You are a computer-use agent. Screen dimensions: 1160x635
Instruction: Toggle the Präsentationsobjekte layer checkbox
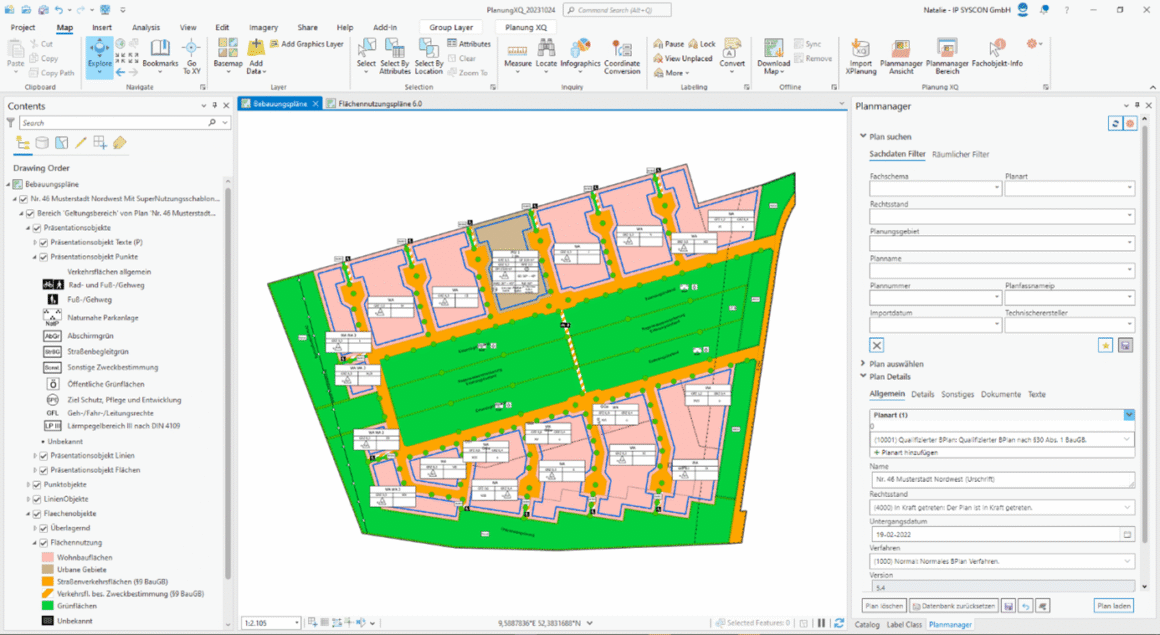point(37,228)
